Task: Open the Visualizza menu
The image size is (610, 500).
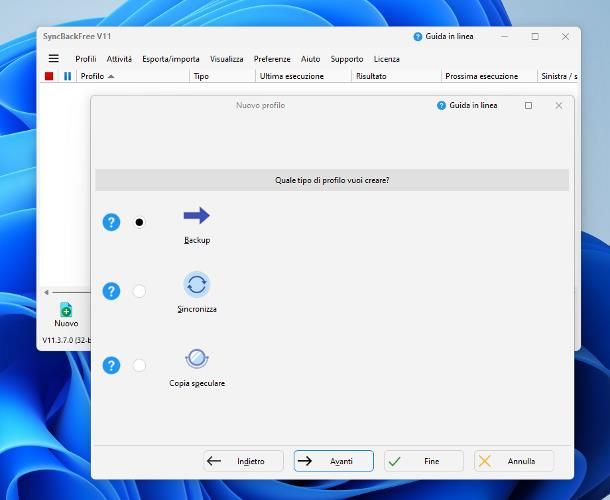Action: (227, 59)
